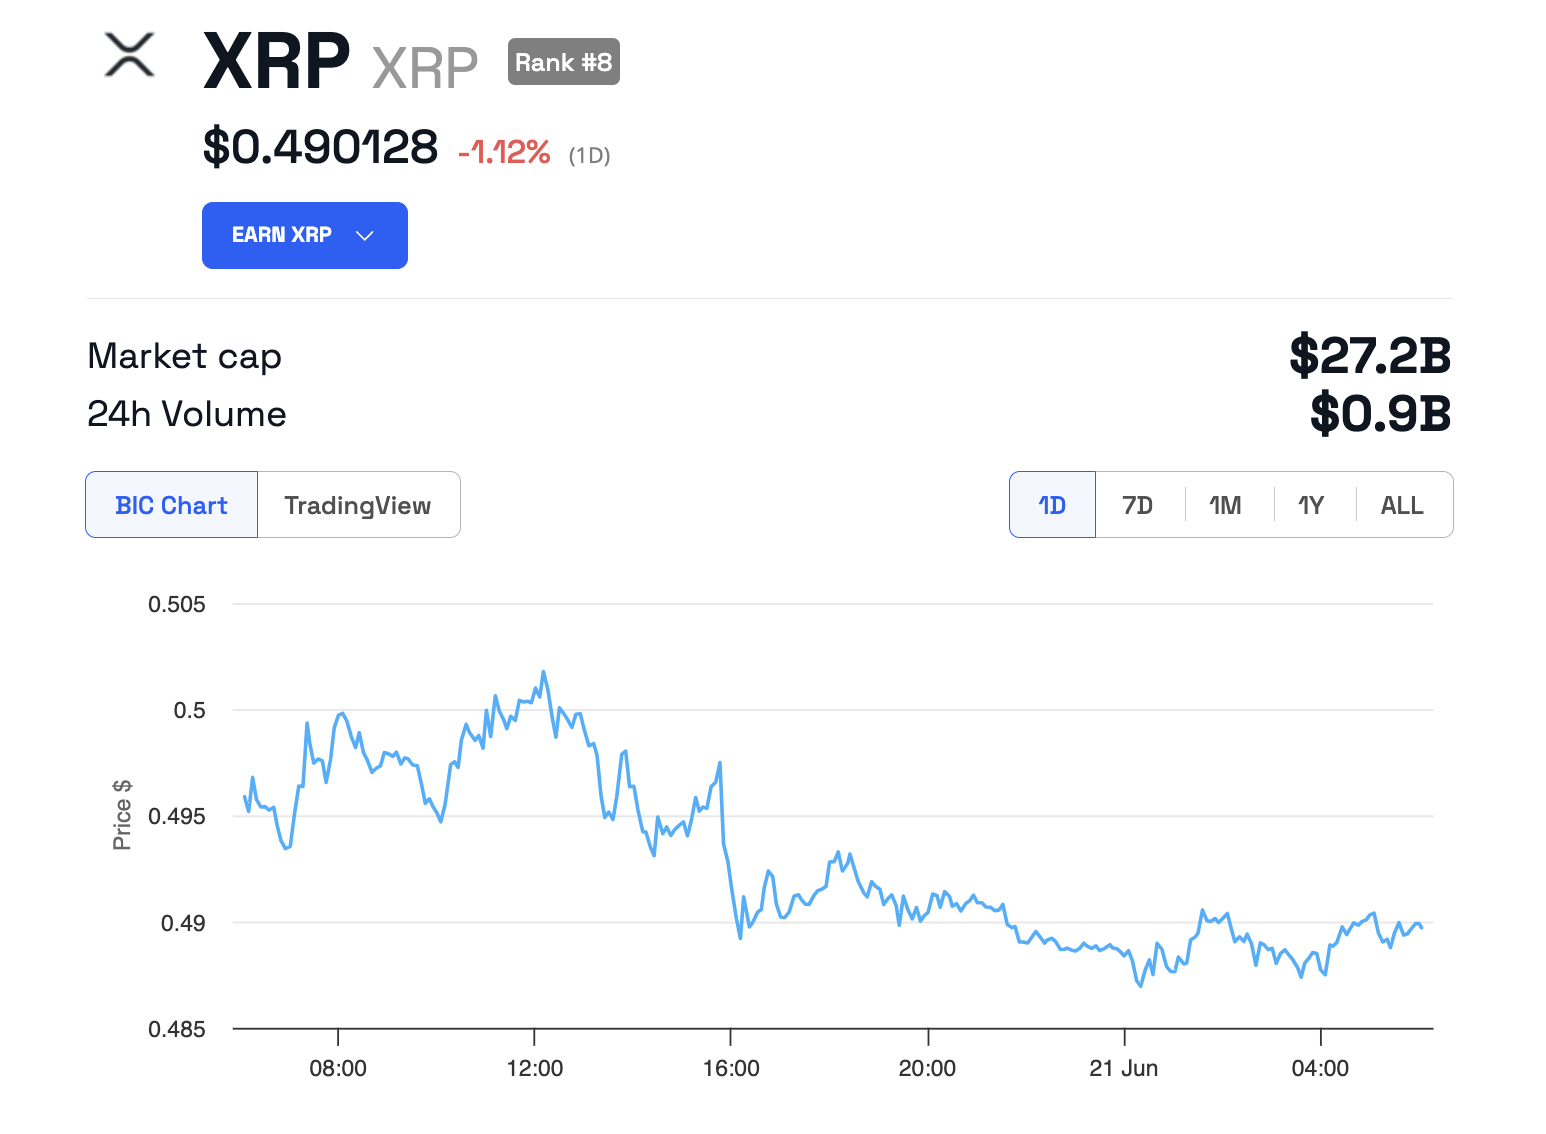The width and height of the screenshot is (1546, 1134).
Task: Expand the EARN XRP dropdown chevron
Action: coord(365,236)
